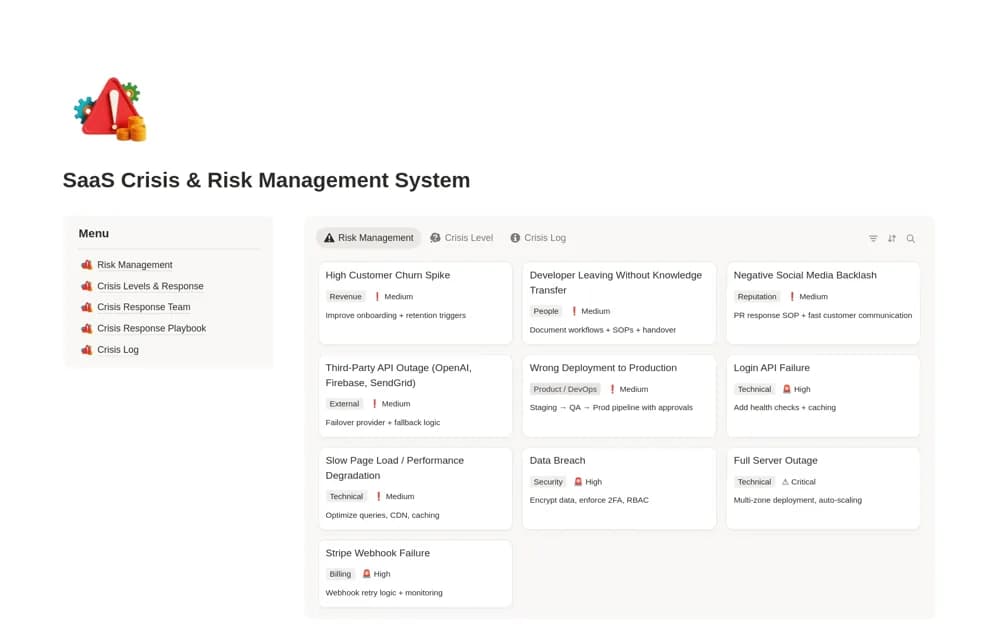Click 'Add health checks + caching' text
This screenshot has height=624, width=1000.
(x=784, y=408)
